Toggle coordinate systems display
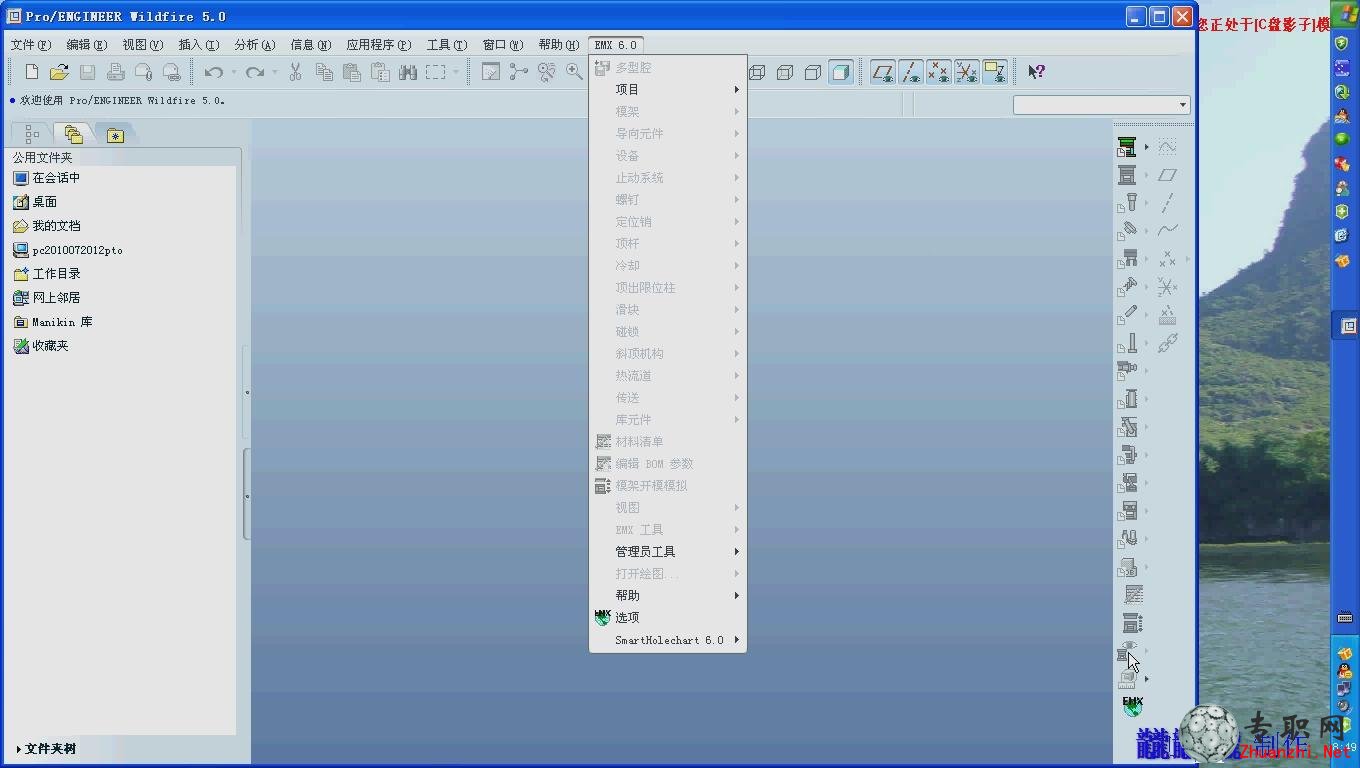This screenshot has height=768, width=1360. coord(966,72)
